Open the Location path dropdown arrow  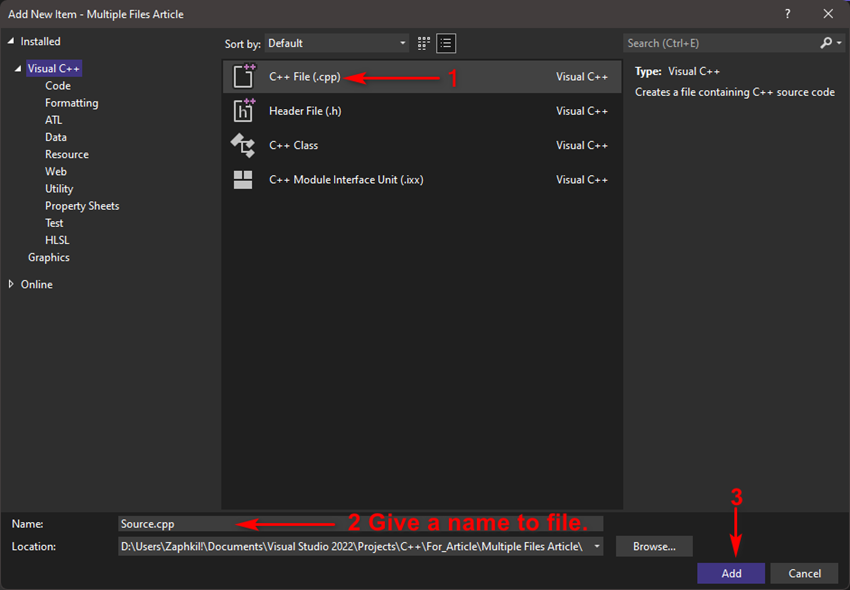pos(597,546)
